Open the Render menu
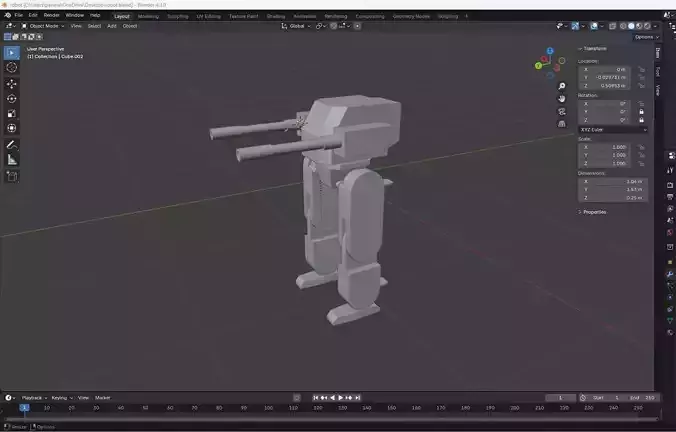 pos(52,15)
